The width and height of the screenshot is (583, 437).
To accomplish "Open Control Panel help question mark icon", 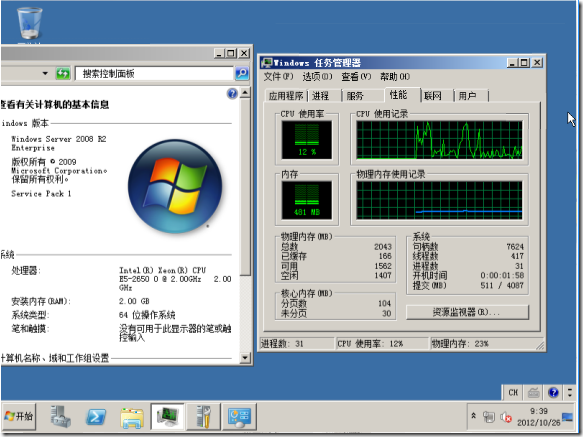I will [232, 93].
